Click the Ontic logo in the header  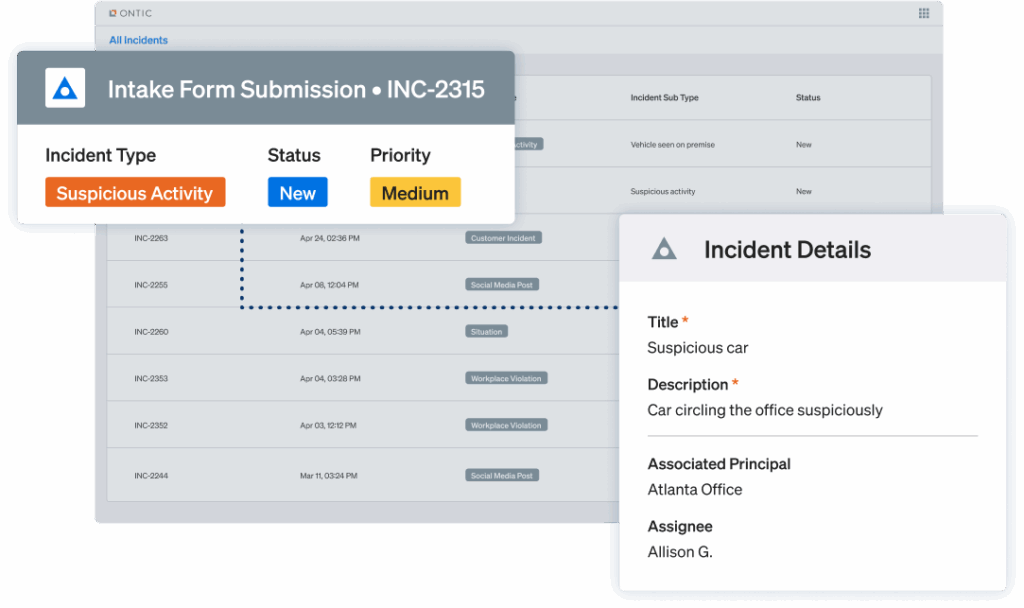(x=131, y=13)
